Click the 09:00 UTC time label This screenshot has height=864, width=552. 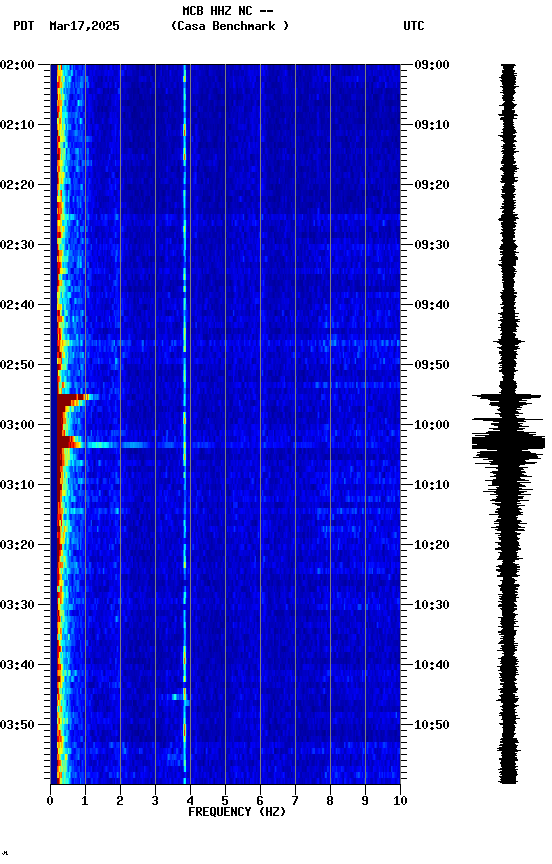432,65
